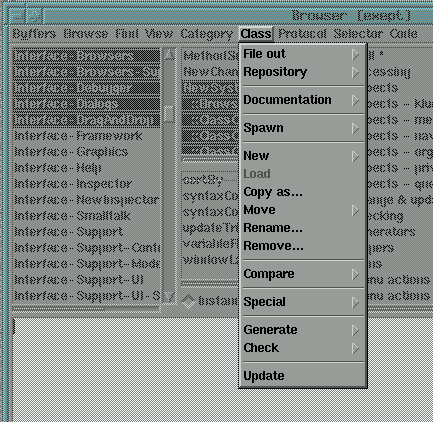Expand the Check submenu arrow
Screen dimensions: 433x422
(x=355, y=348)
